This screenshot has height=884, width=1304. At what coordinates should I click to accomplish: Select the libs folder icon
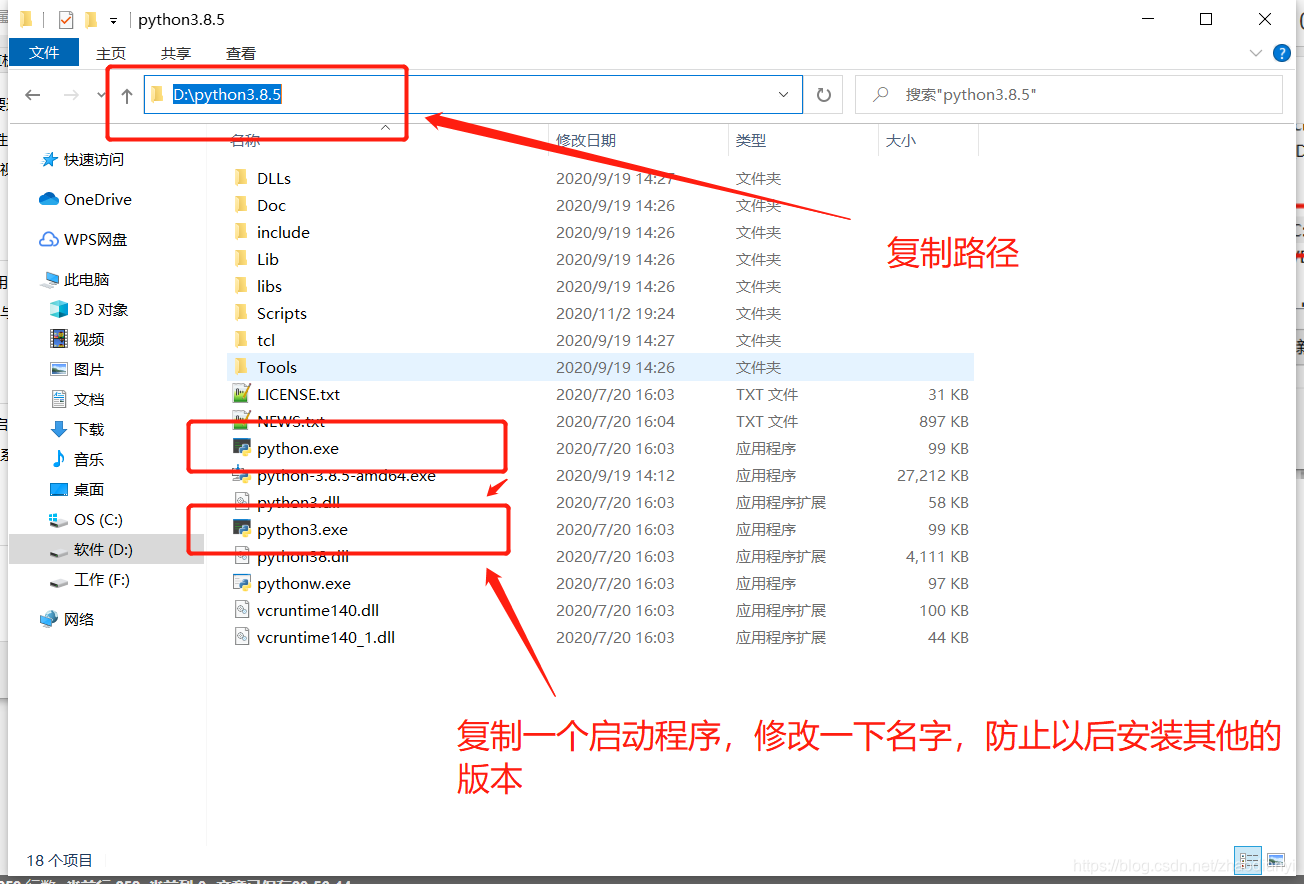click(241, 286)
